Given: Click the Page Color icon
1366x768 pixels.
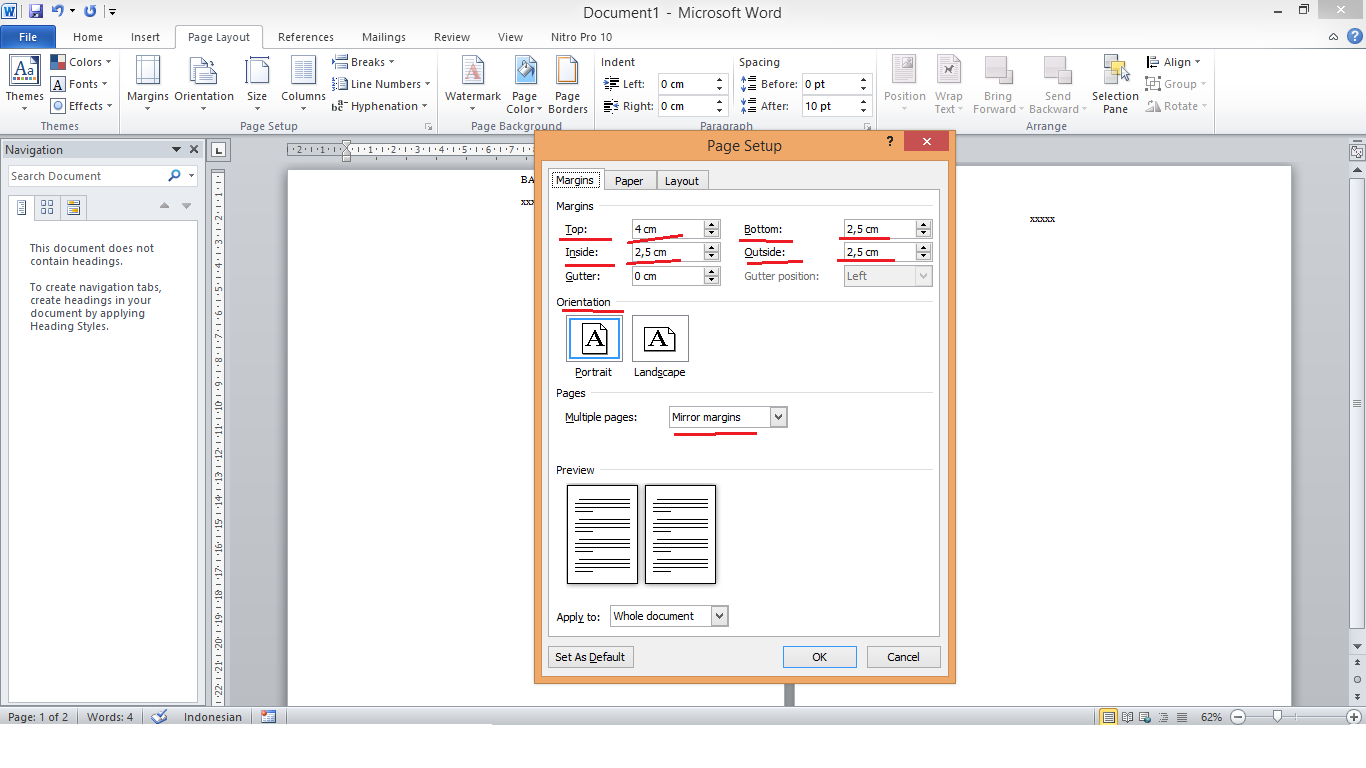Looking at the screenshot, I should 524,84.
